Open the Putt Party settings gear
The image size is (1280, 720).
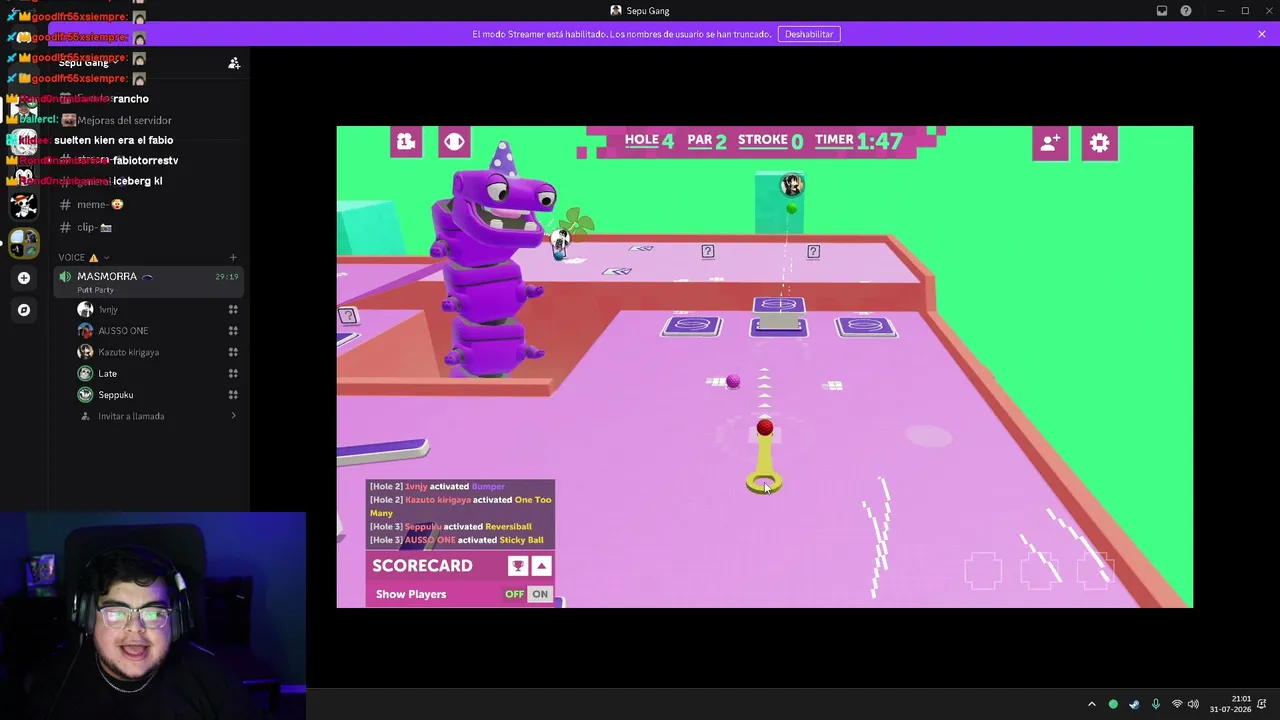pyautogui.click(x=1099, y=143)
